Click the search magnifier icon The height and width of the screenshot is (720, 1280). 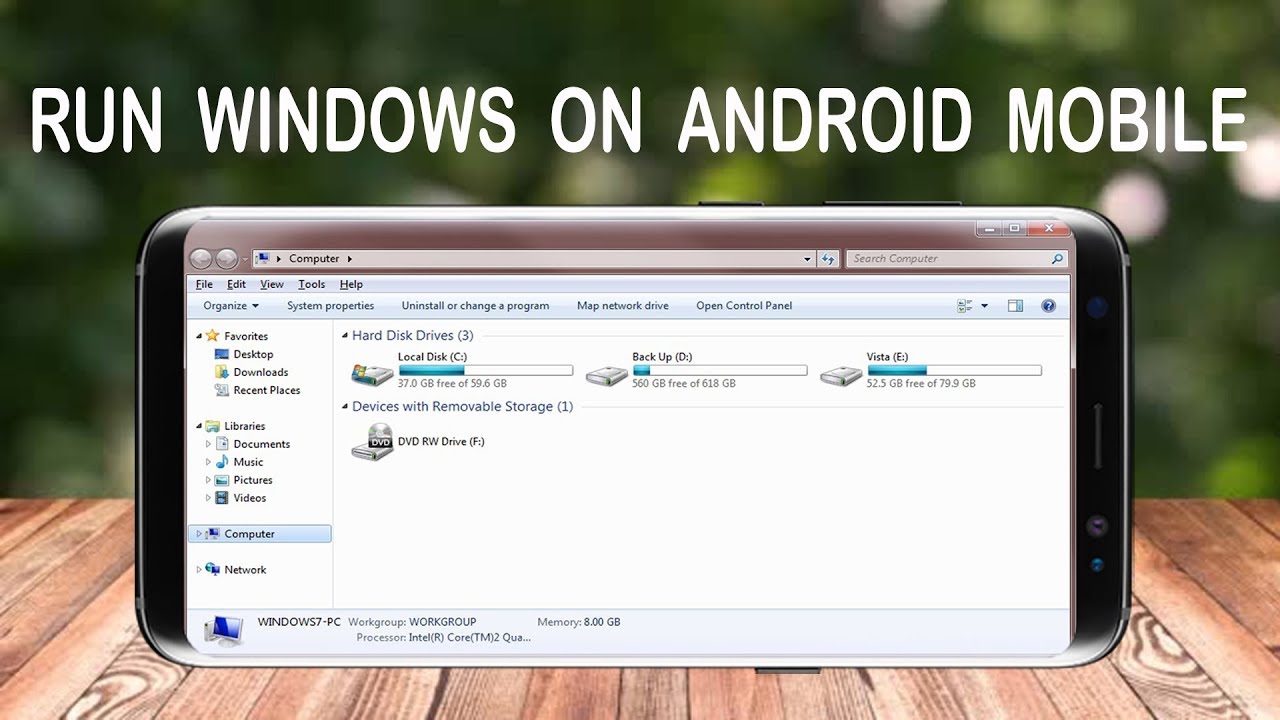pyautogui.click(x=1057, y=259)
